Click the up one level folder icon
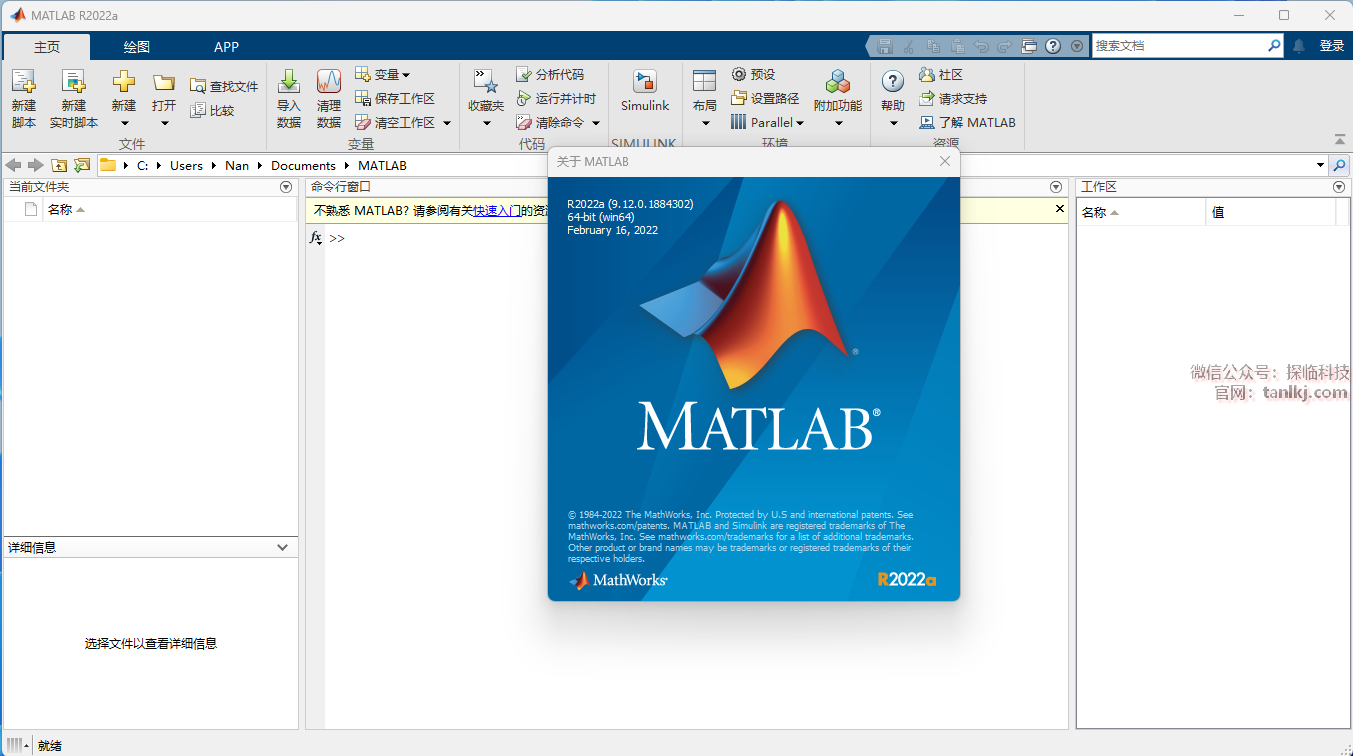 (x=59, y=165)
